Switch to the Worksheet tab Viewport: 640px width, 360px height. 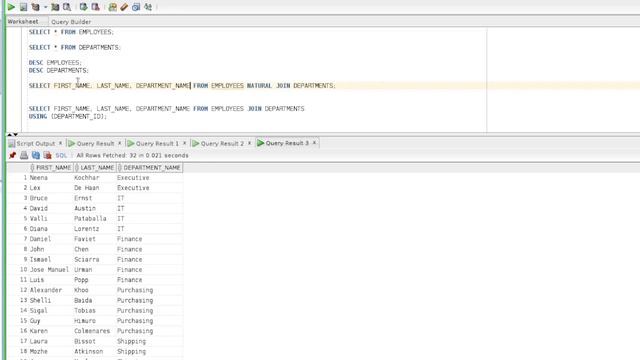click(23, 22)
